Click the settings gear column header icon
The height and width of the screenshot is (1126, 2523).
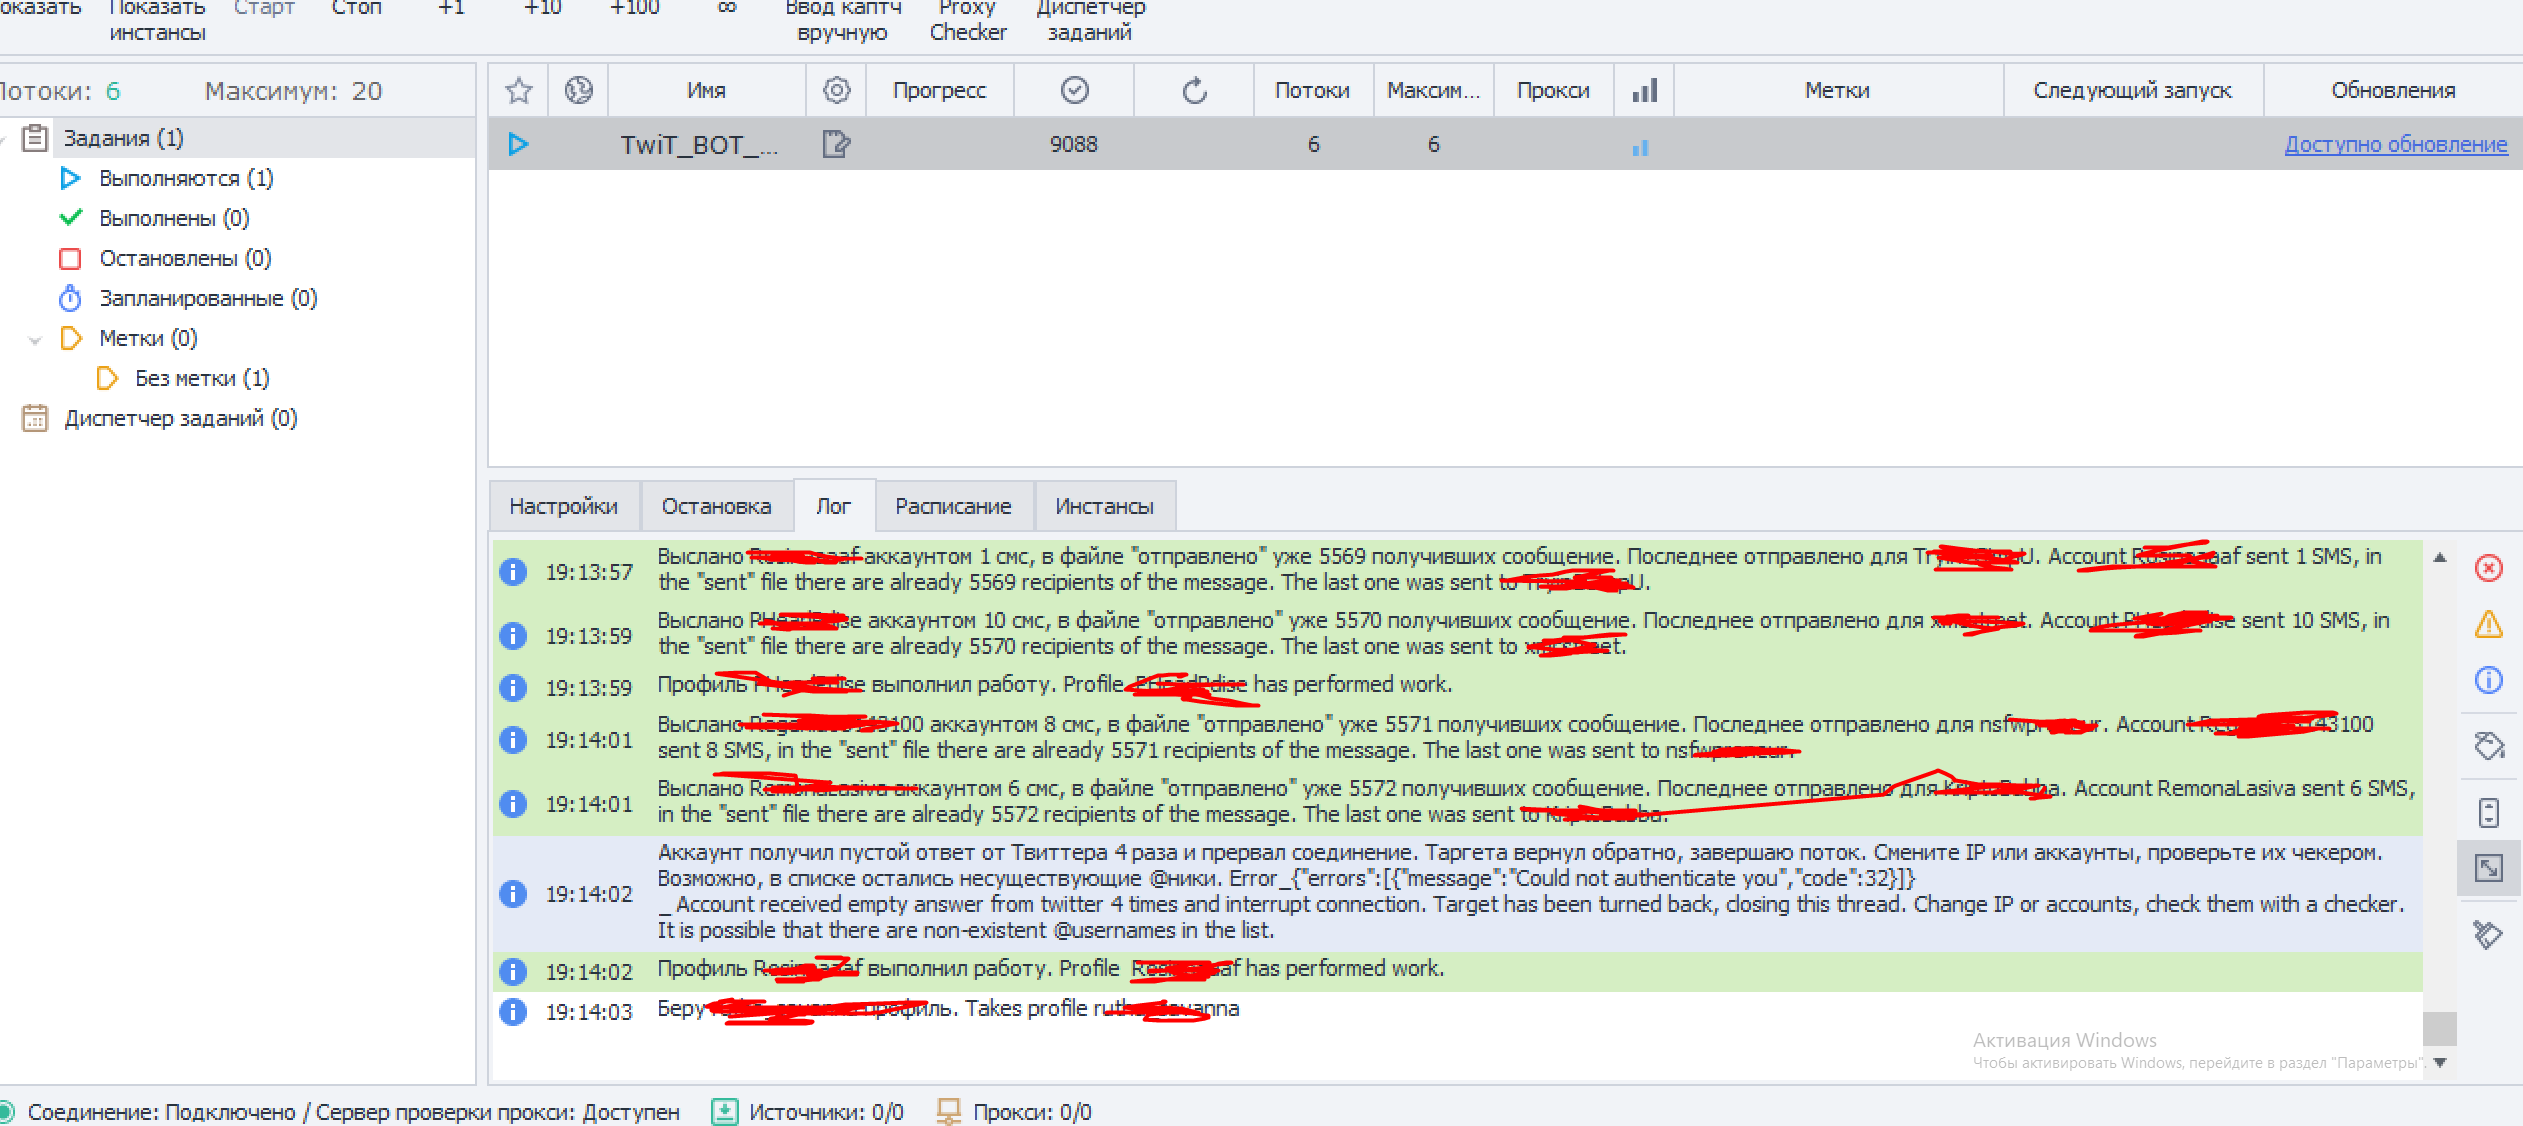pos(836,91)
